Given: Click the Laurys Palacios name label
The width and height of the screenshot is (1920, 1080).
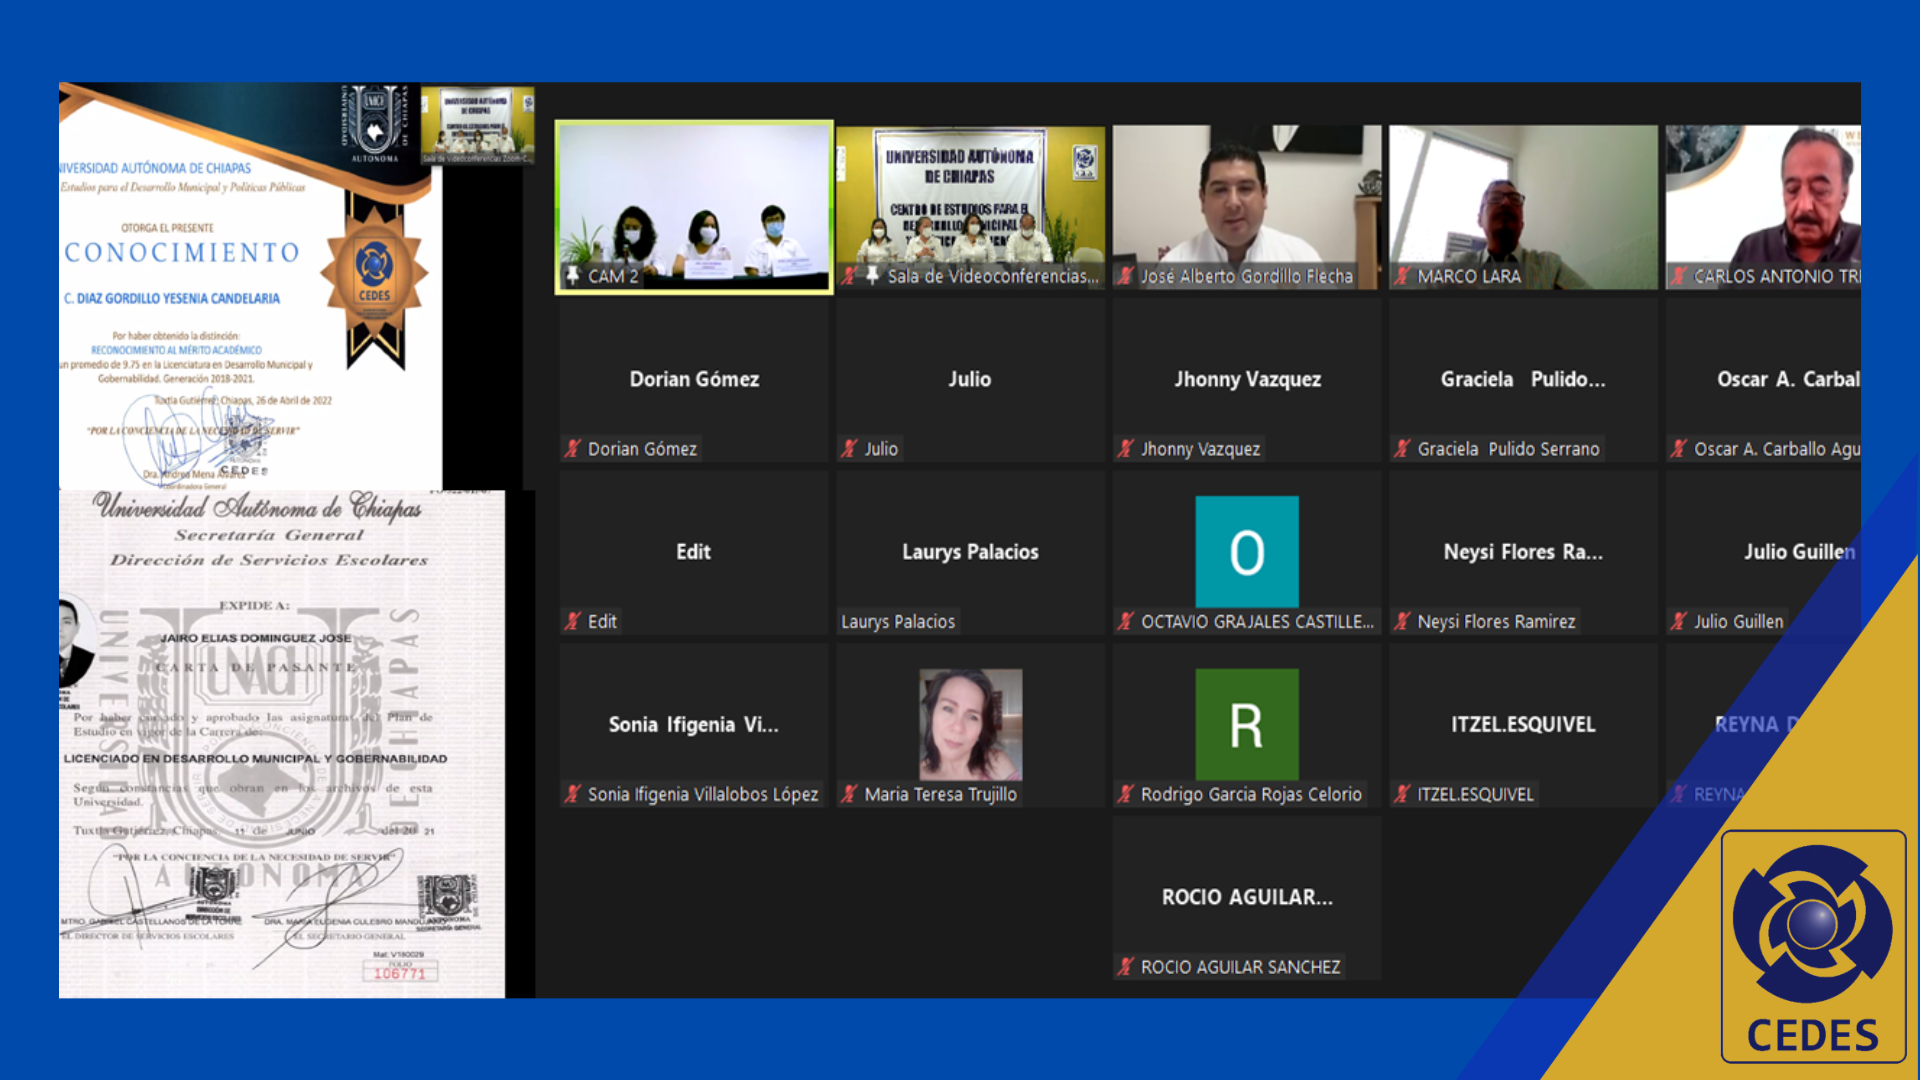Looking at the screenshot, I should point(898,622).
